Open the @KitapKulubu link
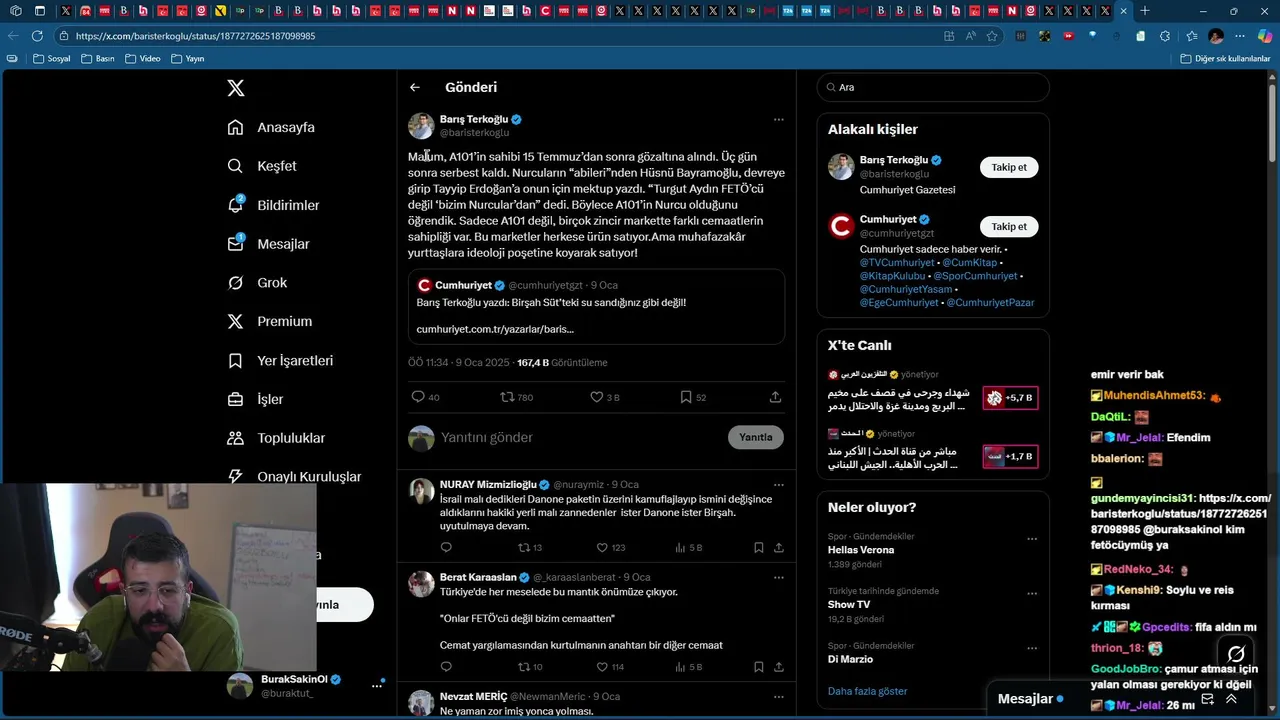The image size is (1280, 720). tap(893, 276)
